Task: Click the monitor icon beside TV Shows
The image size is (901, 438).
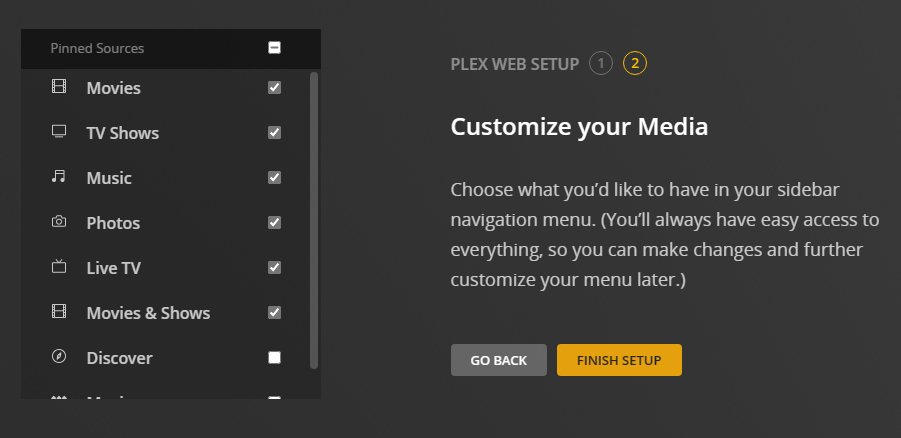Action: tap(58, 132)
